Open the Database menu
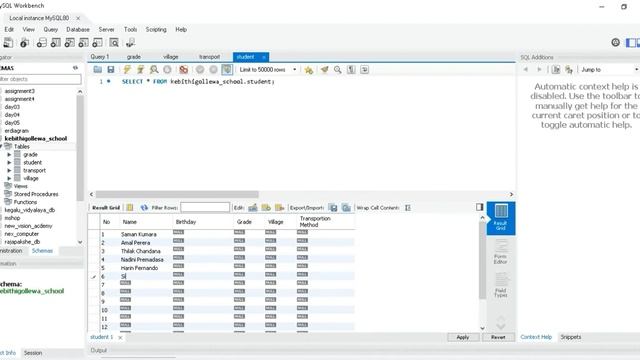This screenshot has height=360, width=640. point(78,29)
